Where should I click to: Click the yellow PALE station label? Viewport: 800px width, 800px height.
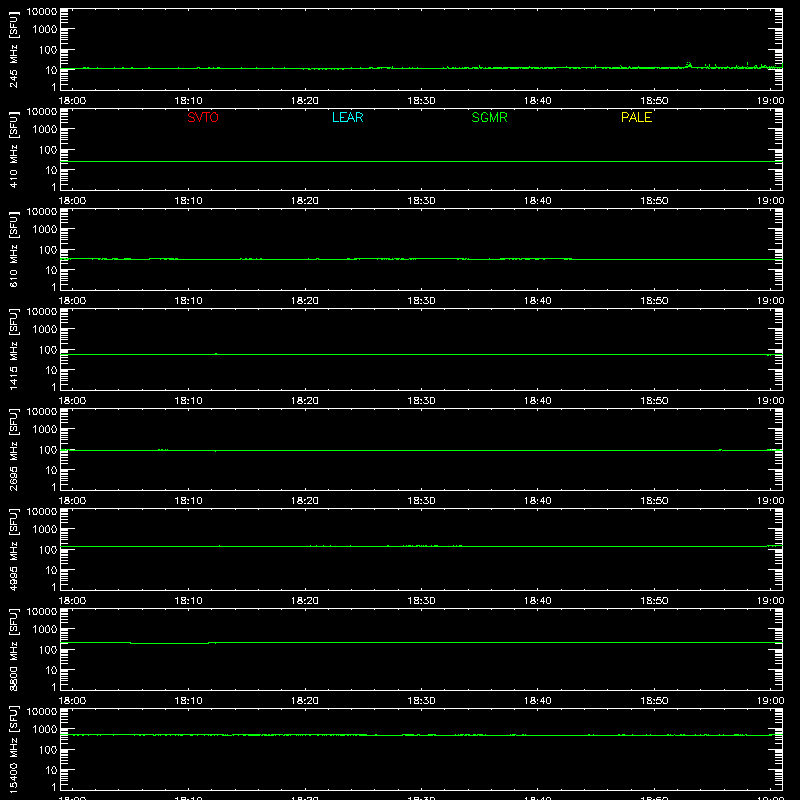[x=636, y=117]
